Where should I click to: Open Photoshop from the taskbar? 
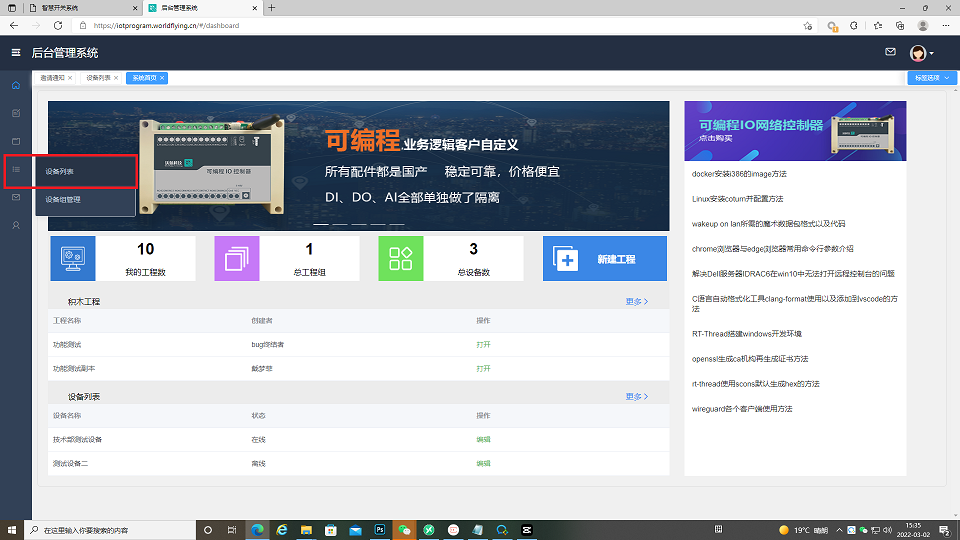tap(380, 530)
